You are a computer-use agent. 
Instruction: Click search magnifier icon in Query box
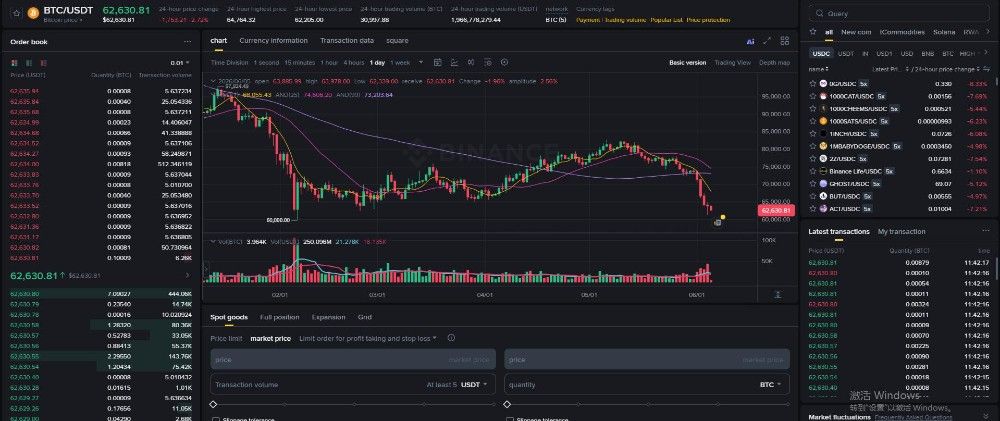click(819, 13)
